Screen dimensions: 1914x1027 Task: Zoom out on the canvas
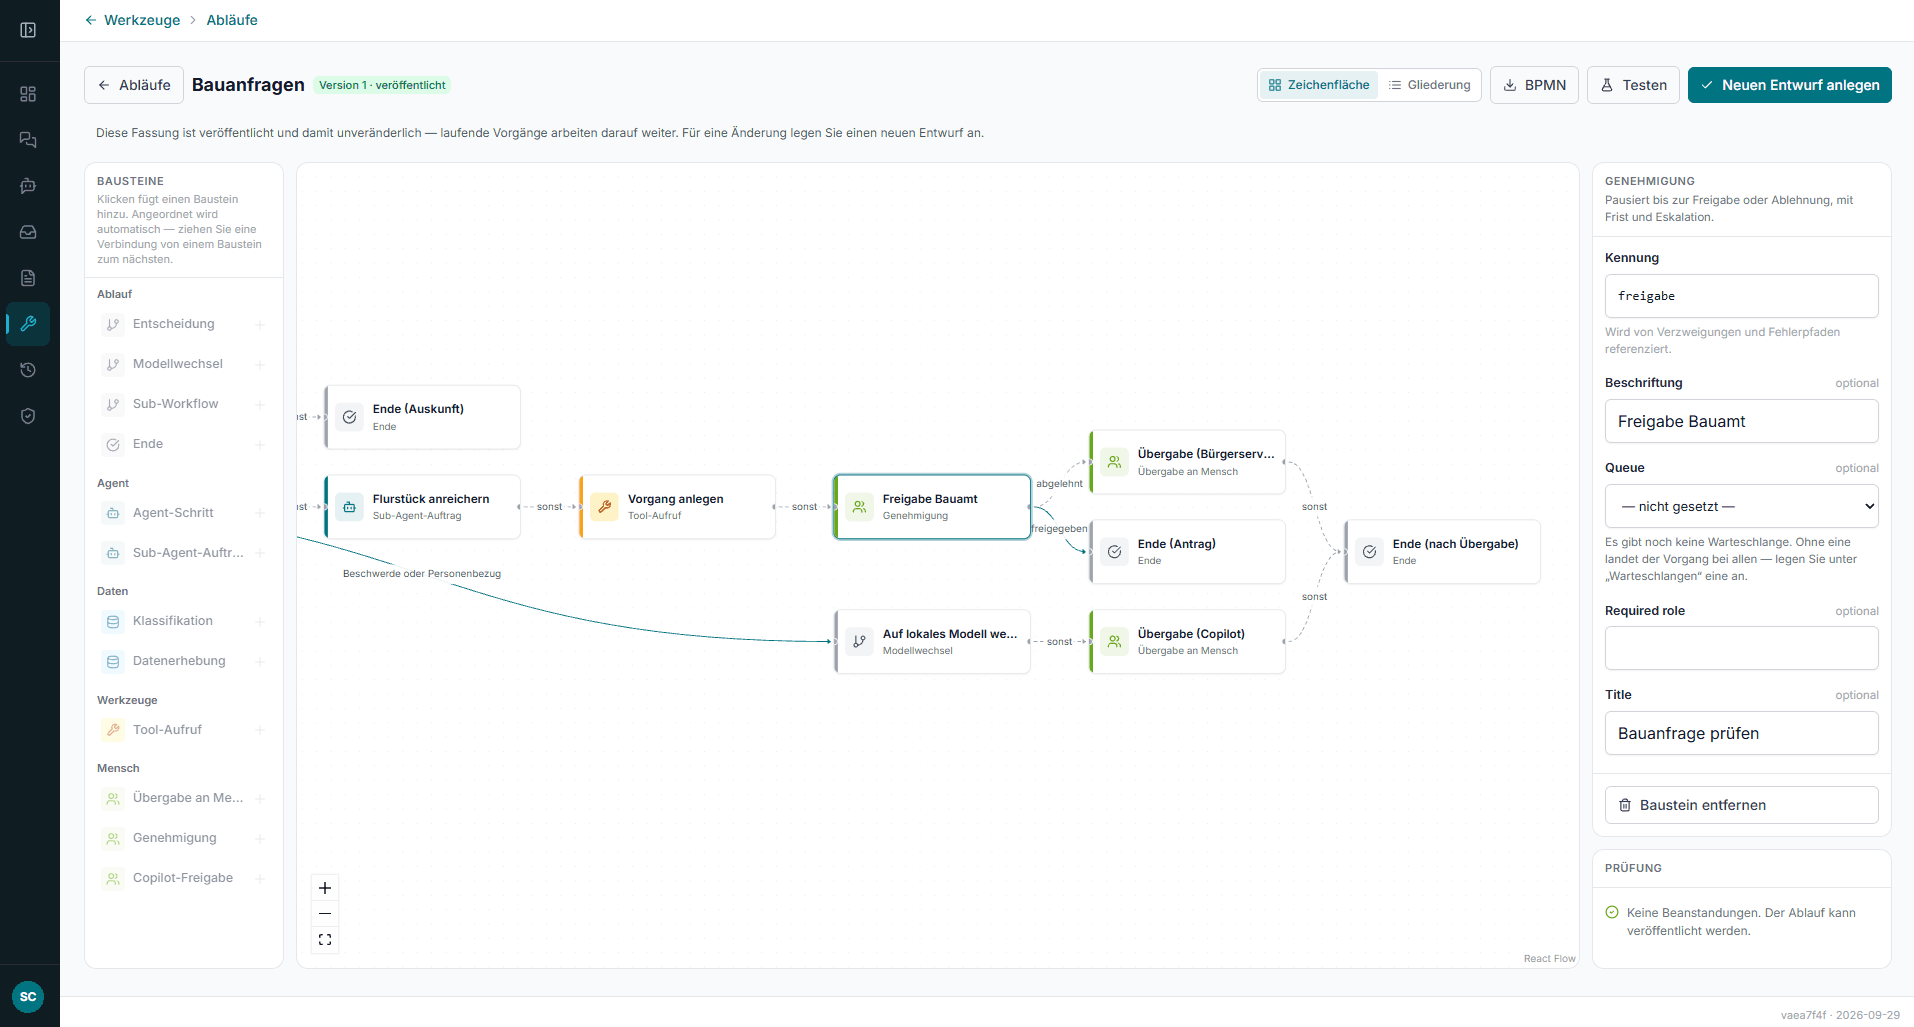[325, 914]
